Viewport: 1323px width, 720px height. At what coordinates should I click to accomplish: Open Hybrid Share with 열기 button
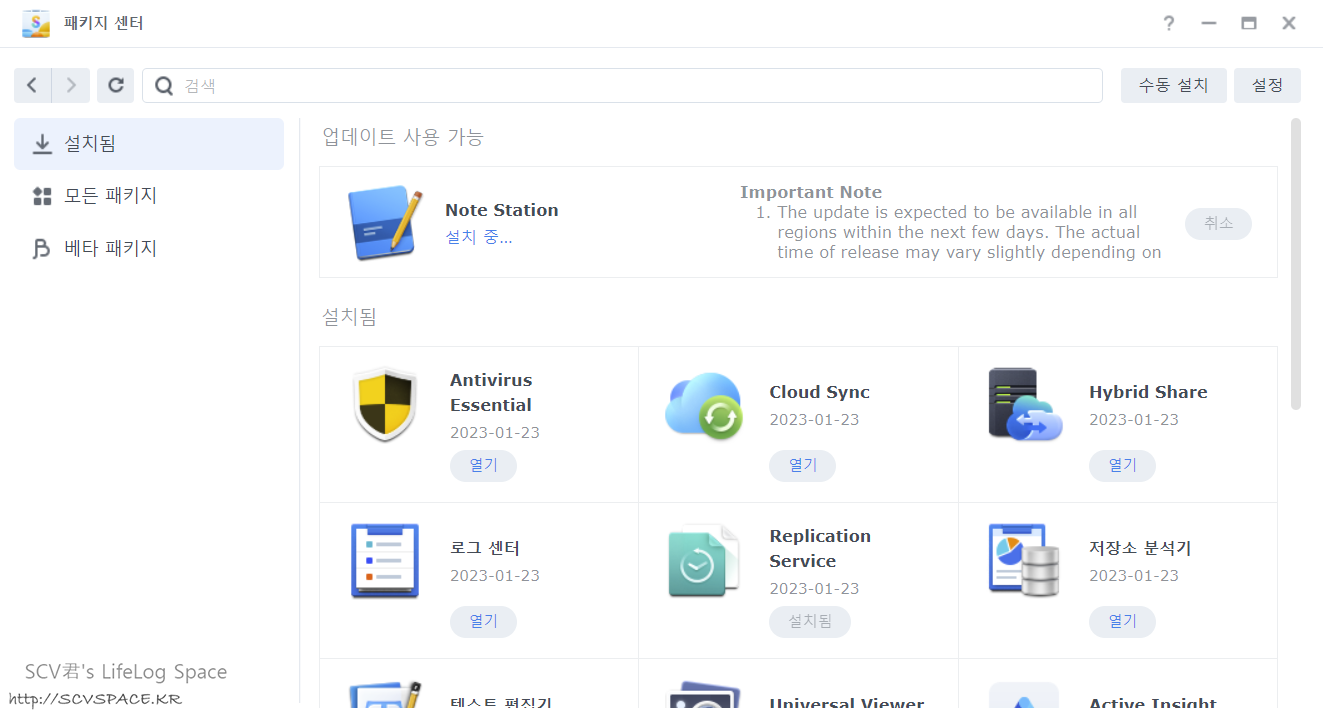tap(1122, 466)
